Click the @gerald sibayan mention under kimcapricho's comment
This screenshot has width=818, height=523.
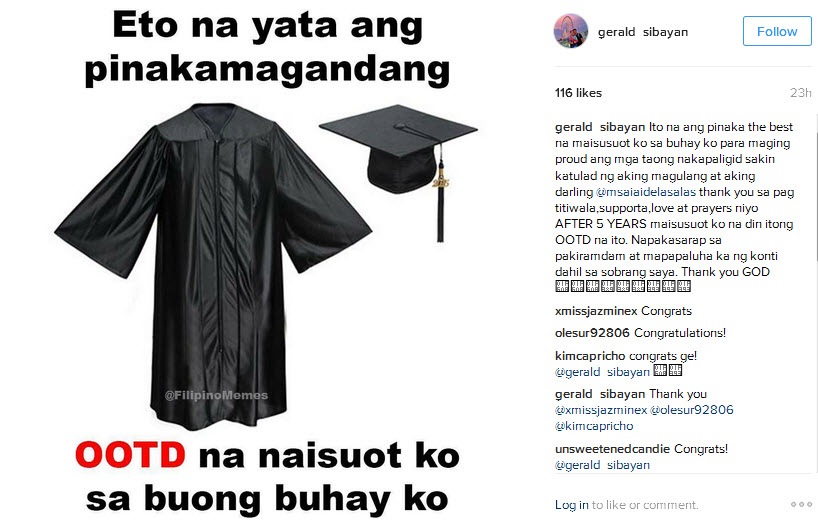[602, 372]
